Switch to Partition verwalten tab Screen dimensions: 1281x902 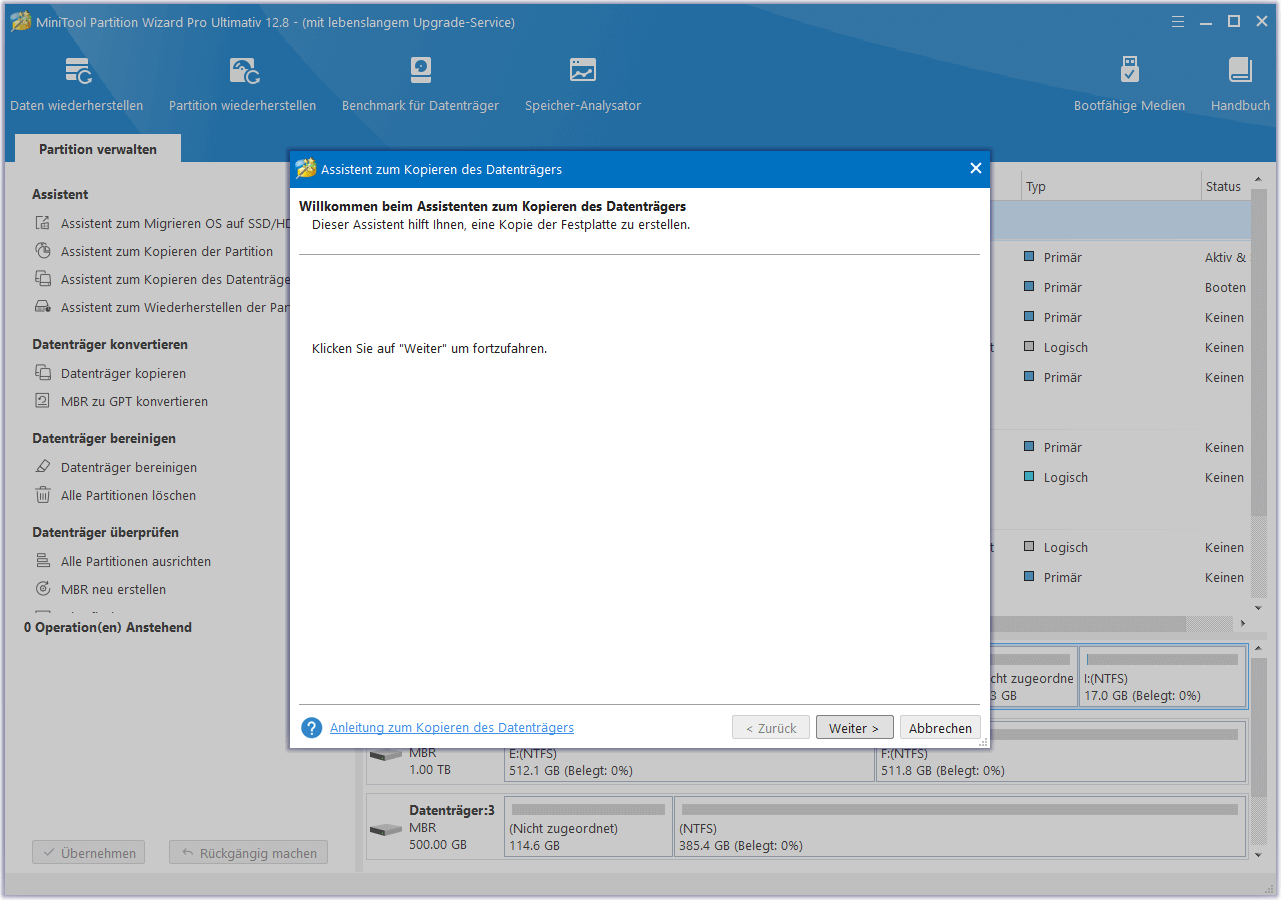(x=98, y=149)
